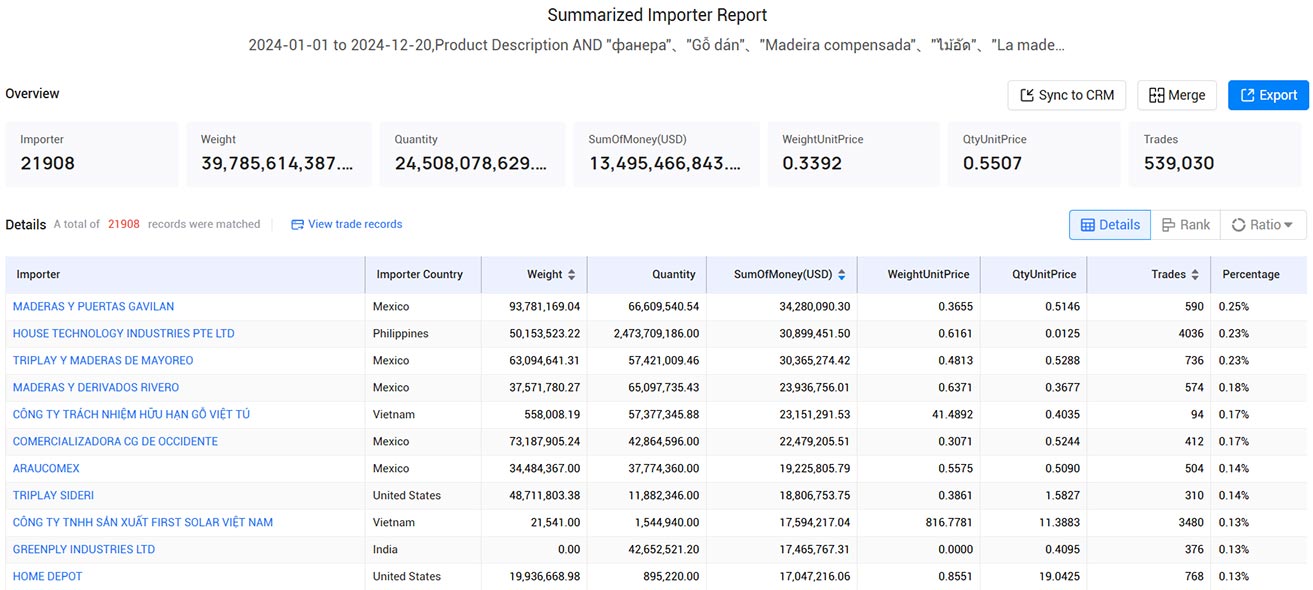Select the Trades overview card 539,030
The image size is (1313, 590).
point(1218,154)
